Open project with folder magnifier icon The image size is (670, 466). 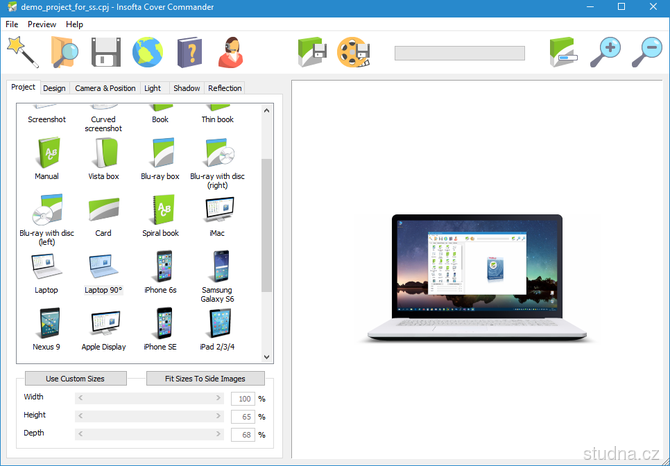[x=64, y=52]
